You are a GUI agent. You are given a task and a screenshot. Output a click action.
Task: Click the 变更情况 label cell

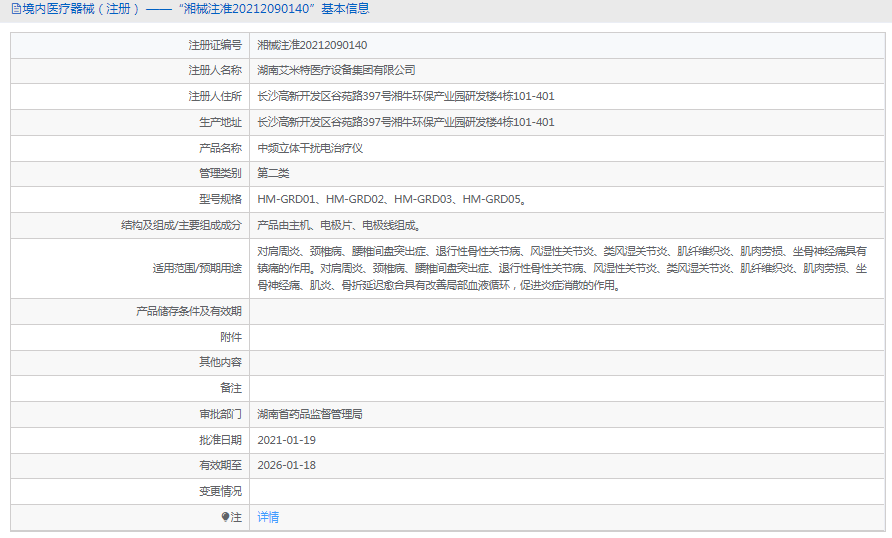click(x=130, y=491)
